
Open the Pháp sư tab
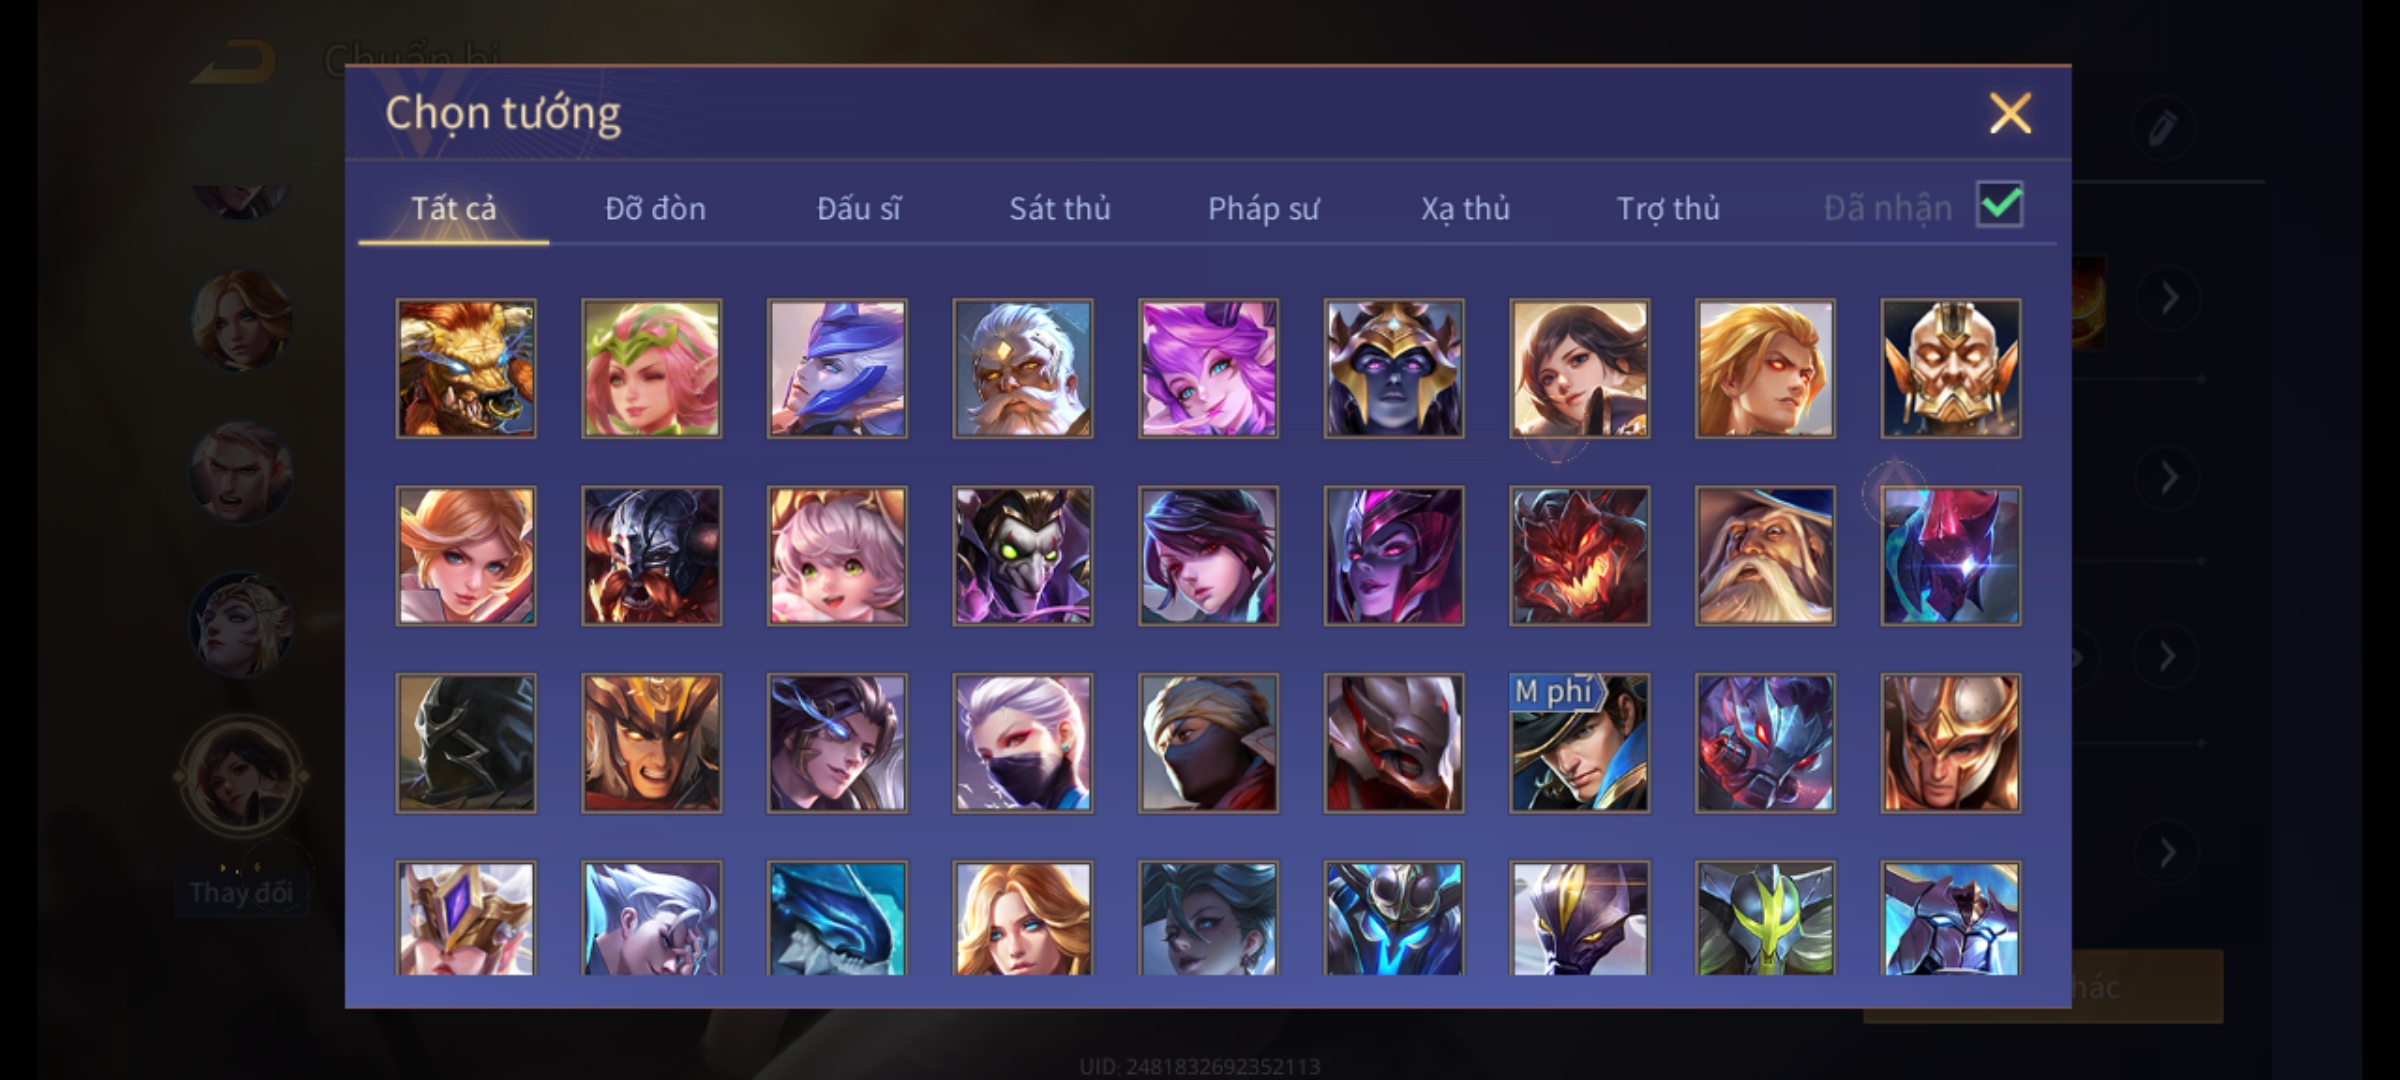pyautogui.click(x=1263, y=208)
